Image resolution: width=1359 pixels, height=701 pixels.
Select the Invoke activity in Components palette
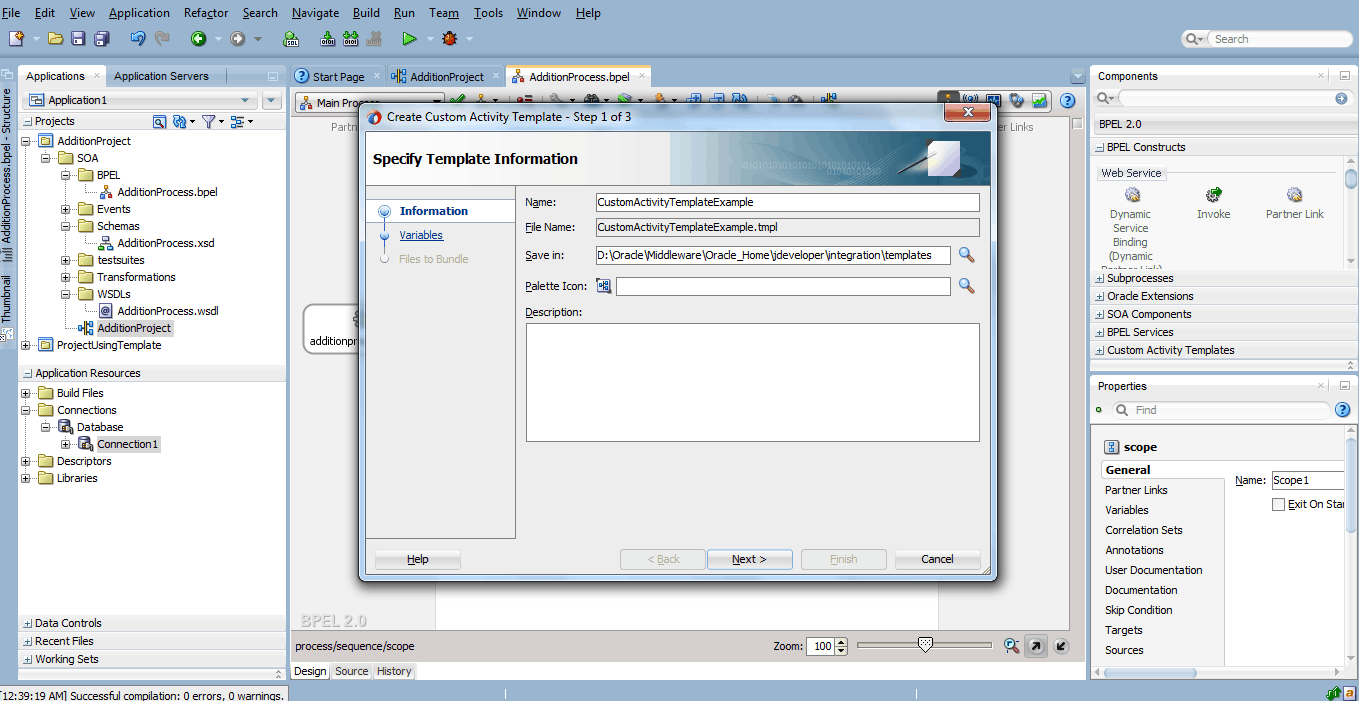1213,203
